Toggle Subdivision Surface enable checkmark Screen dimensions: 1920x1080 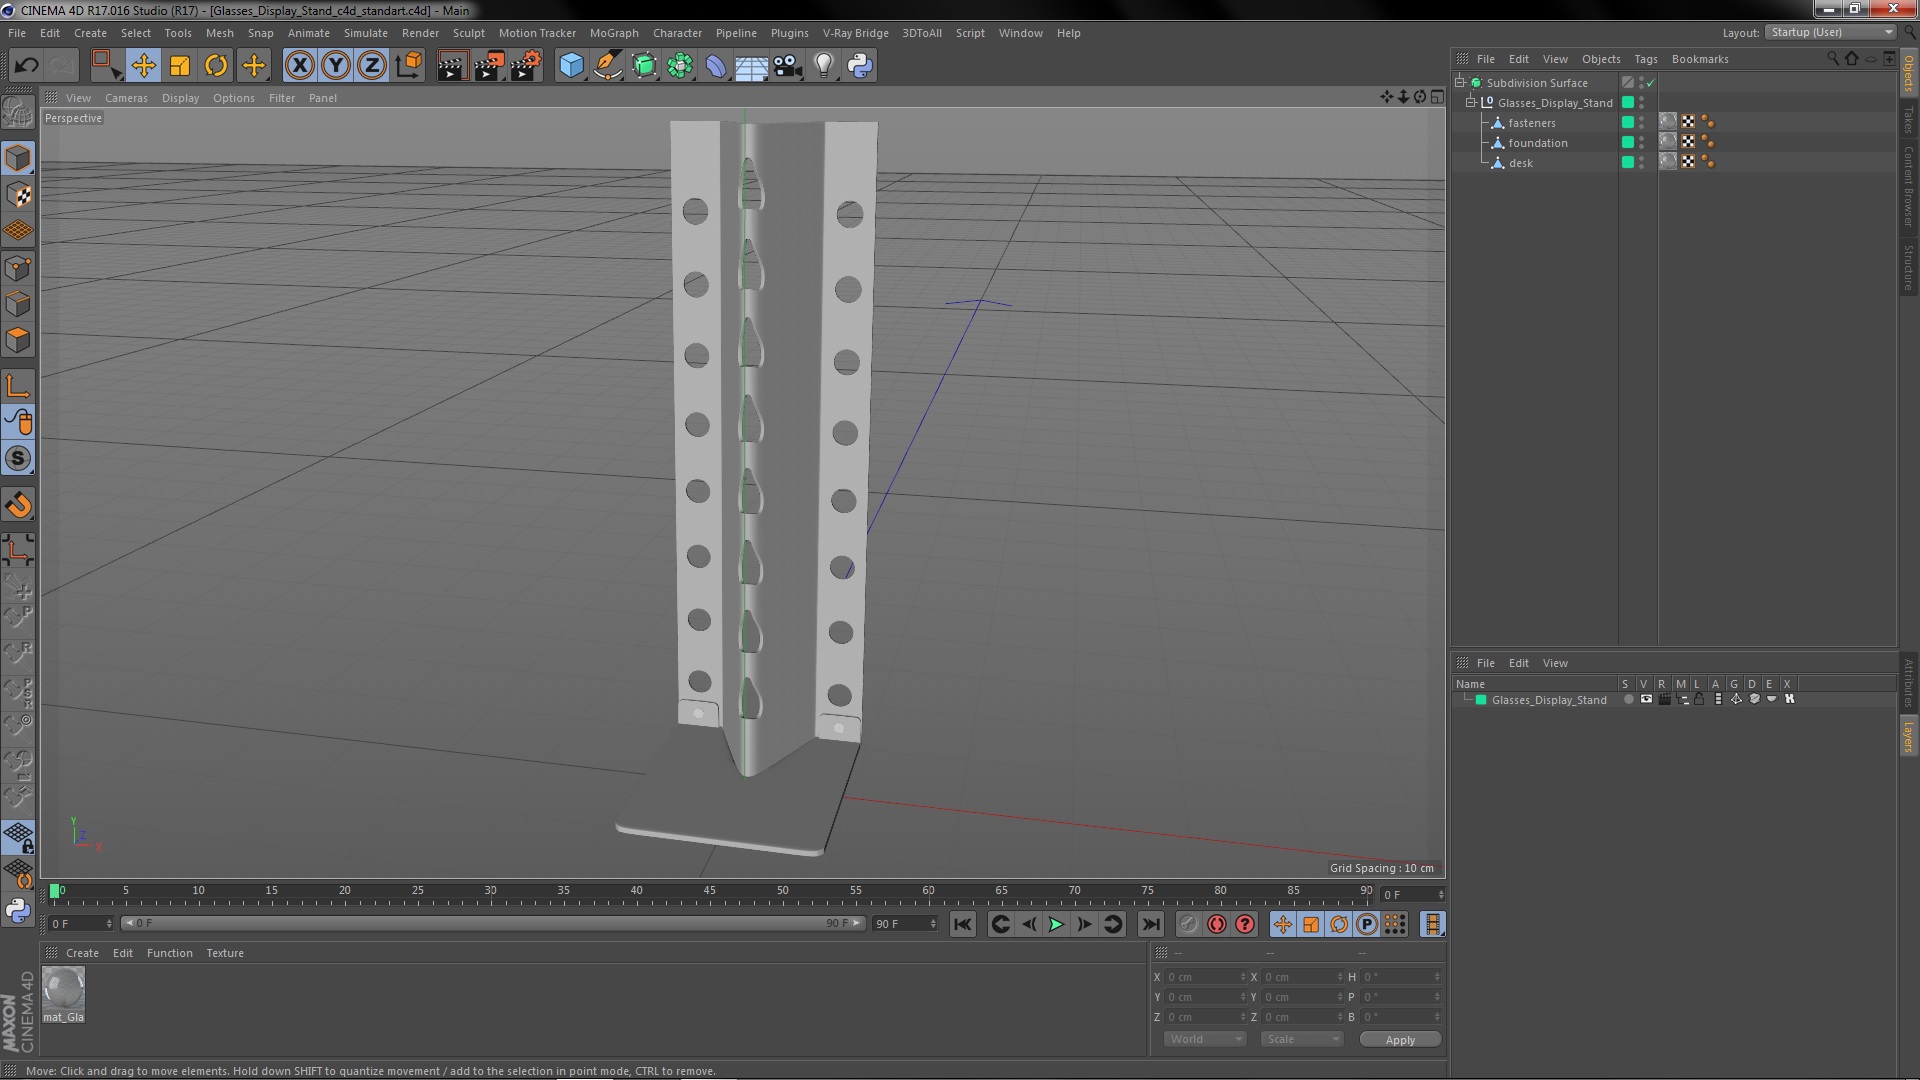(x=1651, y=83)
